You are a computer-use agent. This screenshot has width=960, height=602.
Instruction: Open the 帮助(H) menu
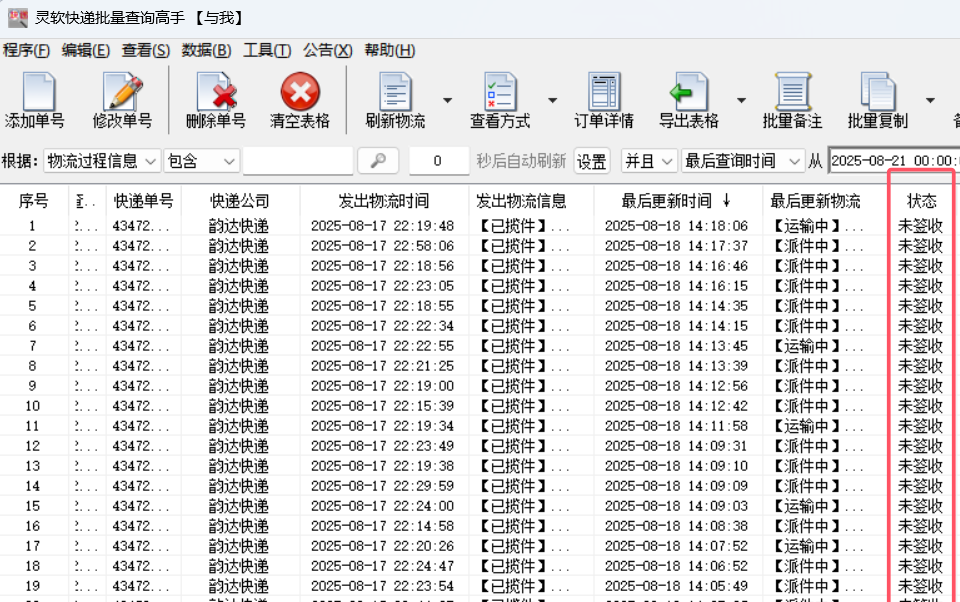[x=389, y=50]
